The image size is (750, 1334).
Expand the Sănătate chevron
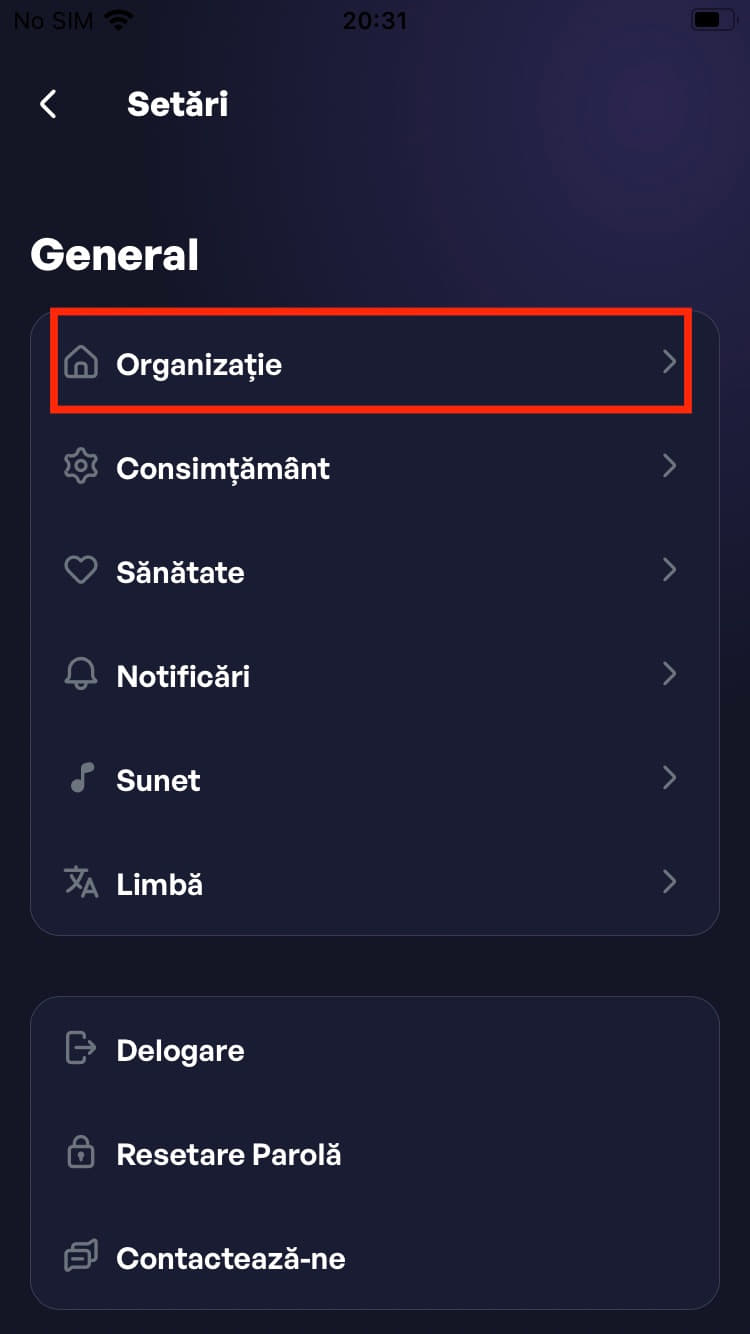[670, 570]
